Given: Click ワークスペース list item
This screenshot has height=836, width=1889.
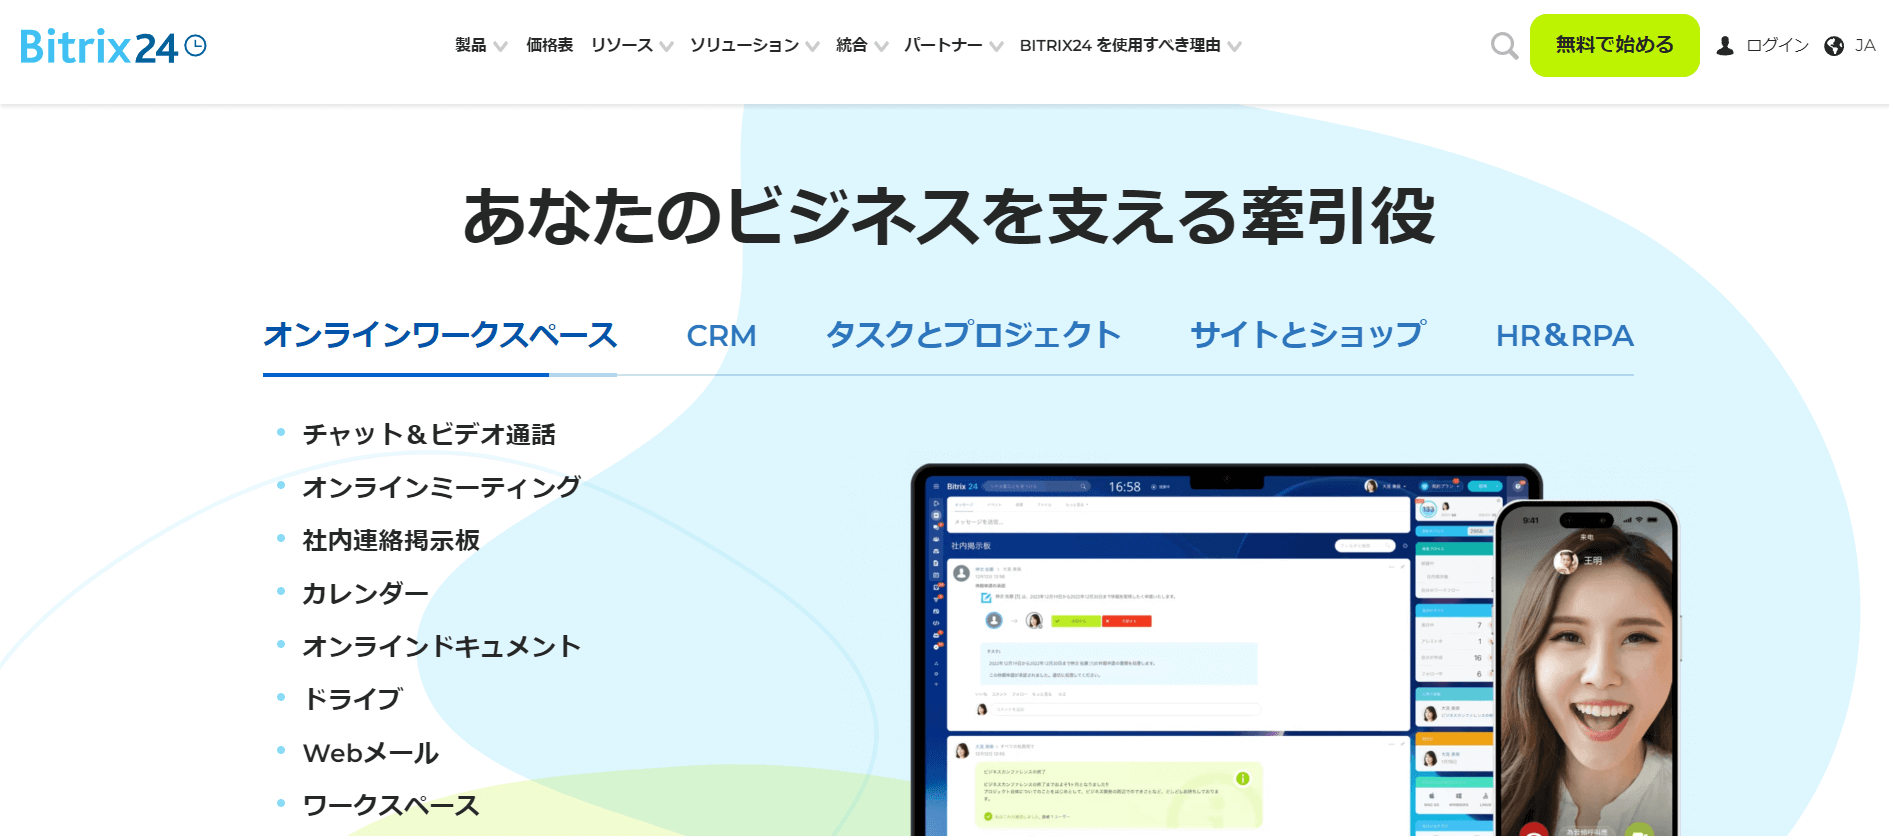Looking at the screenshot, I should tap(391, 805).
